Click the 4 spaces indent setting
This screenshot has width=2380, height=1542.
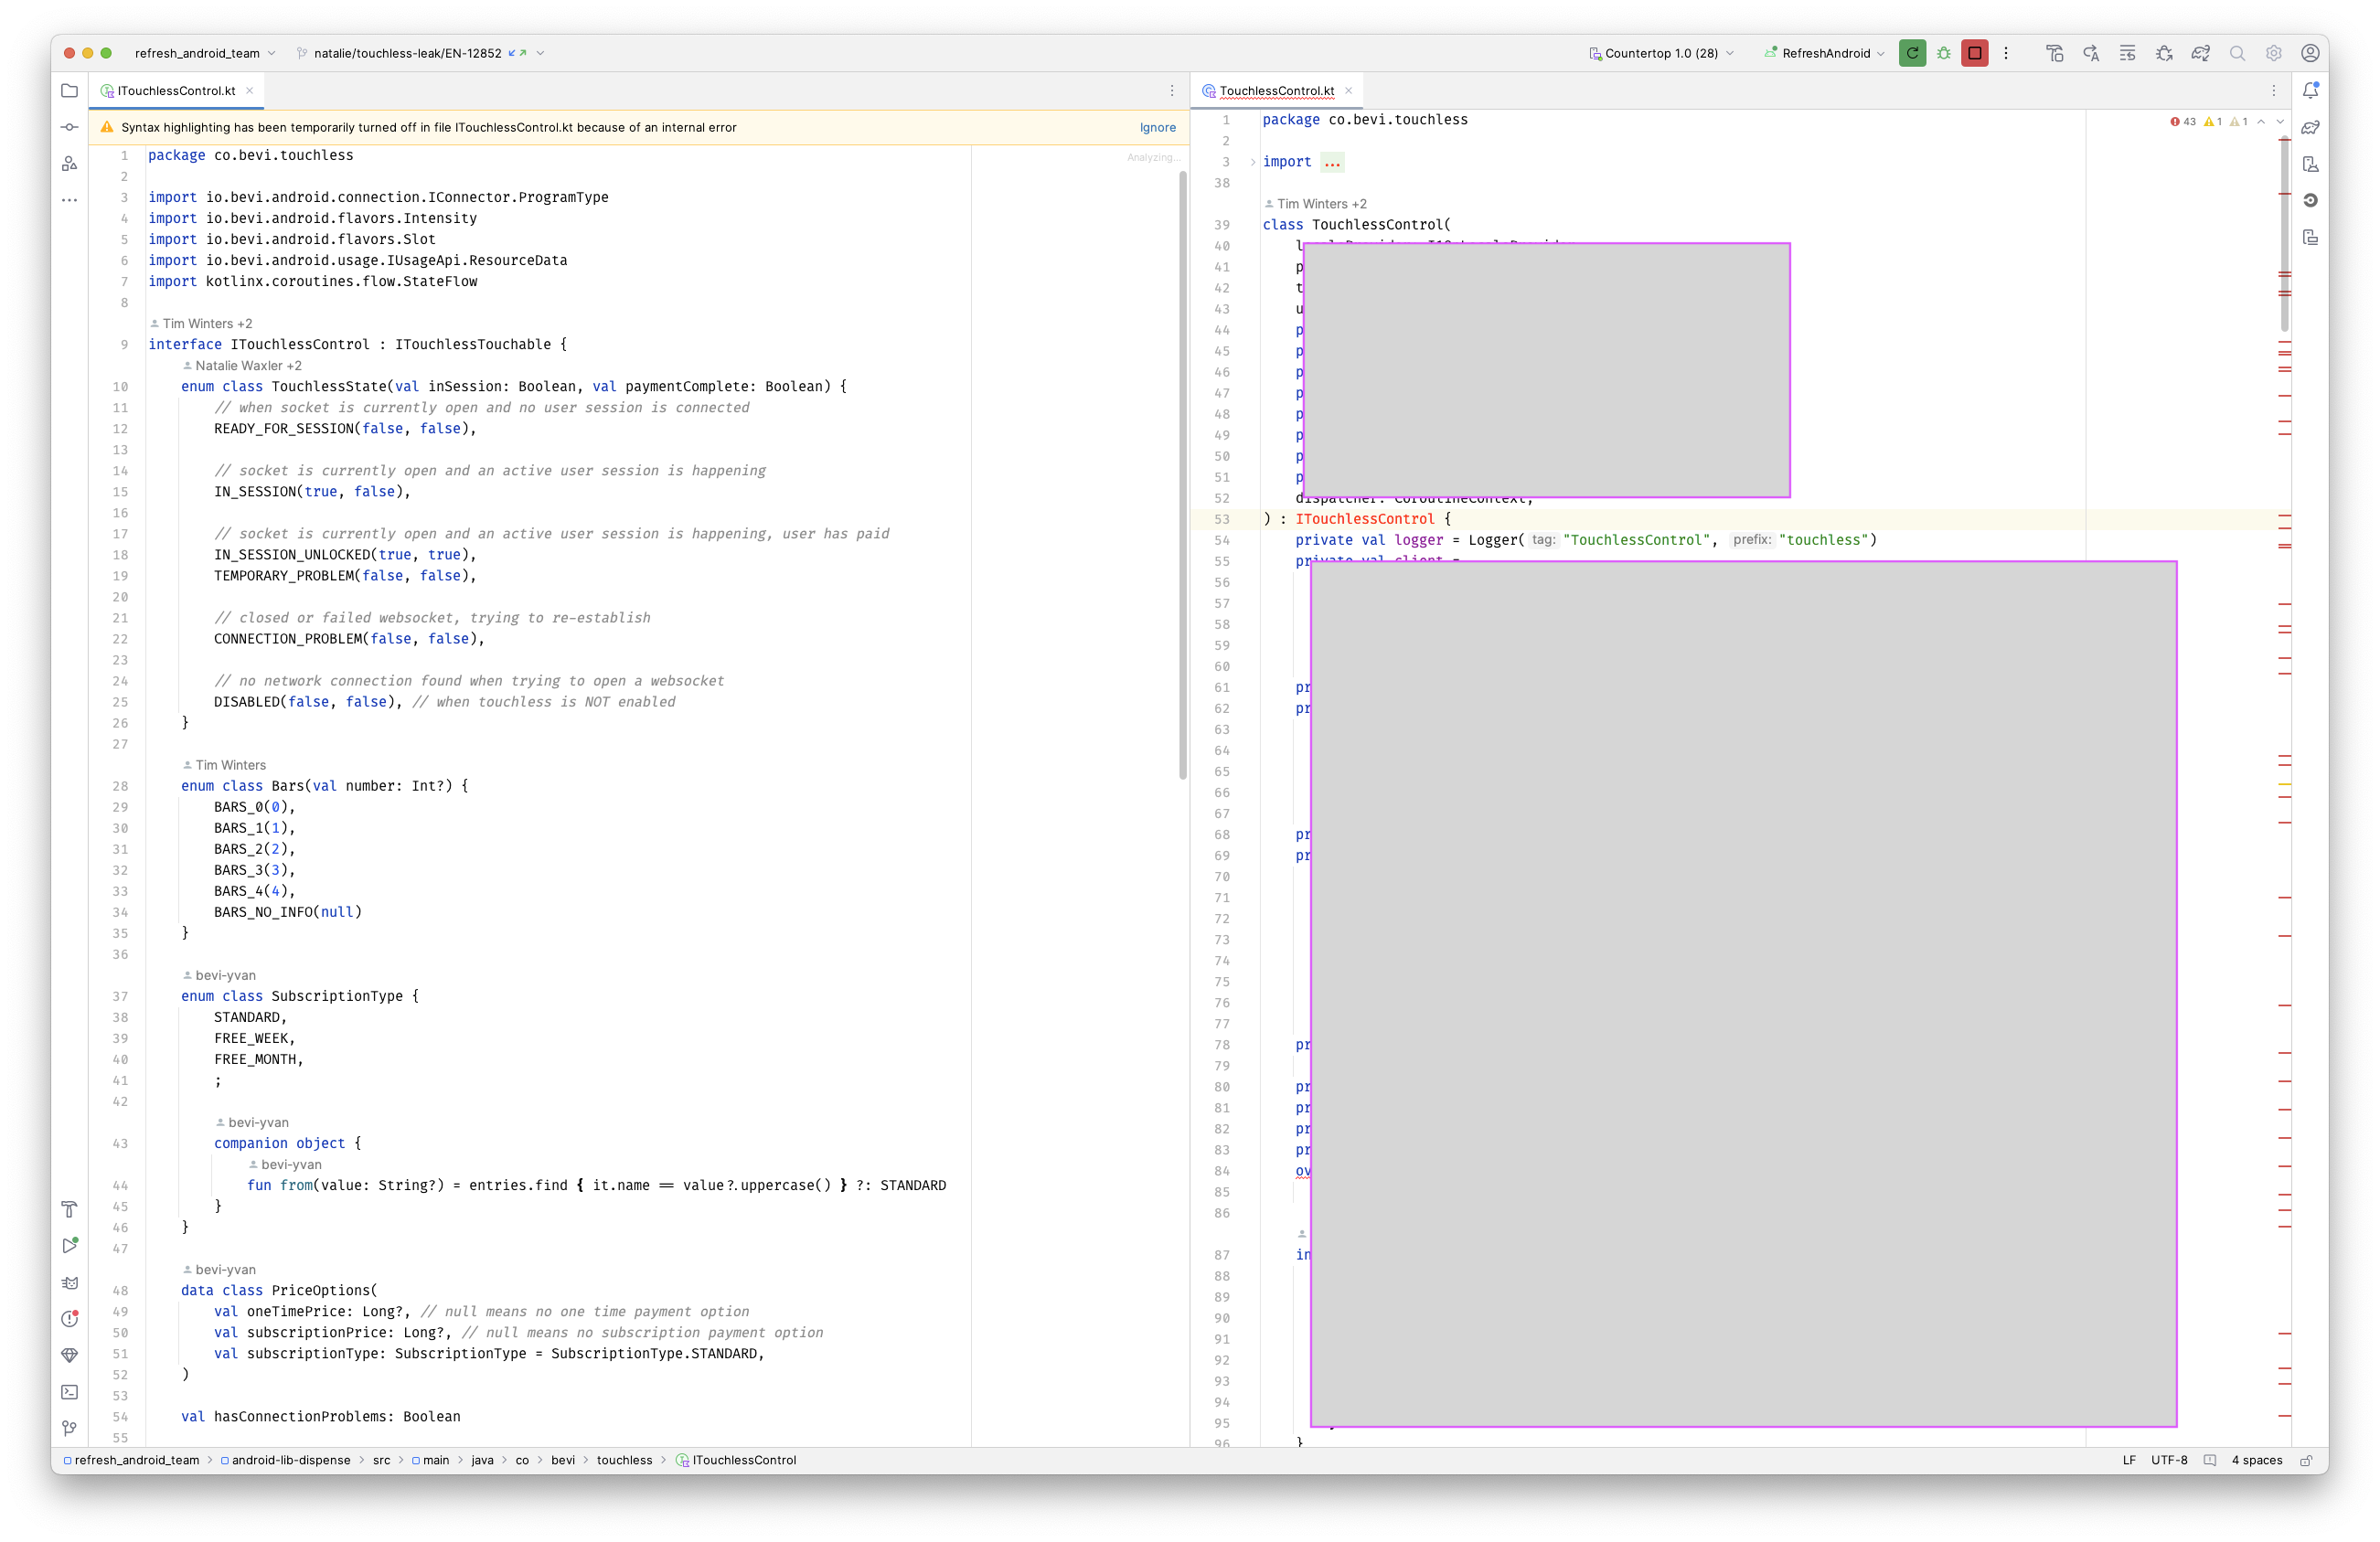click(2256, 1460)
